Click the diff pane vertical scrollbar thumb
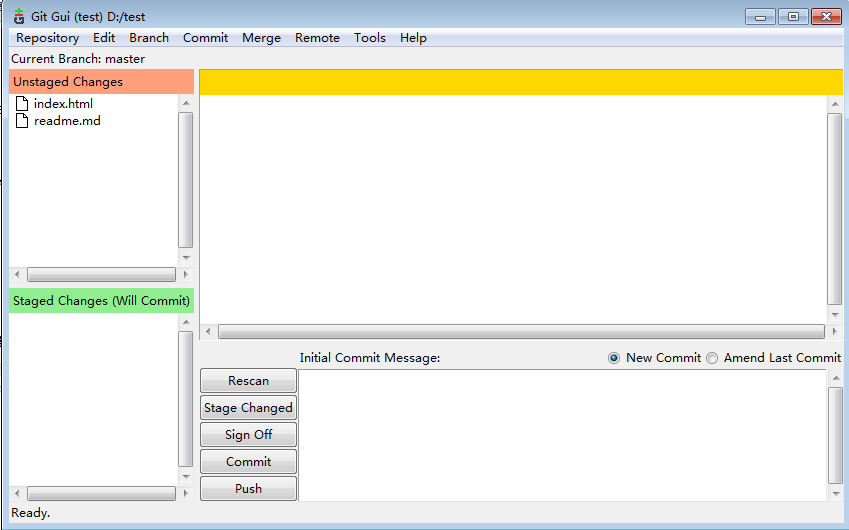The height and width of the screenshot is (530, 849). coord(835,210)
